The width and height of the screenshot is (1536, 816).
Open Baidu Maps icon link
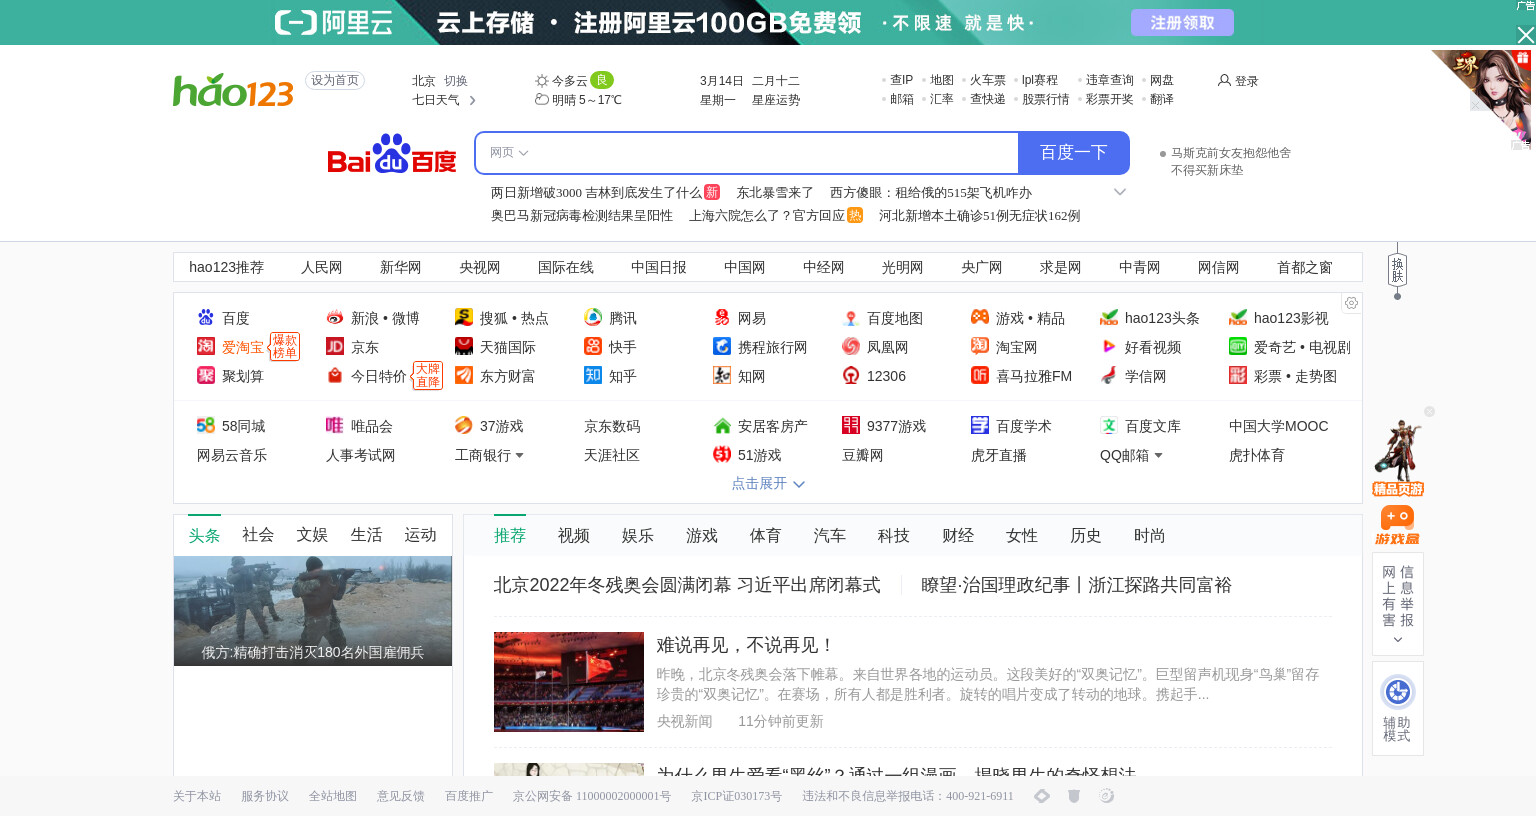(x=850, y=317)
